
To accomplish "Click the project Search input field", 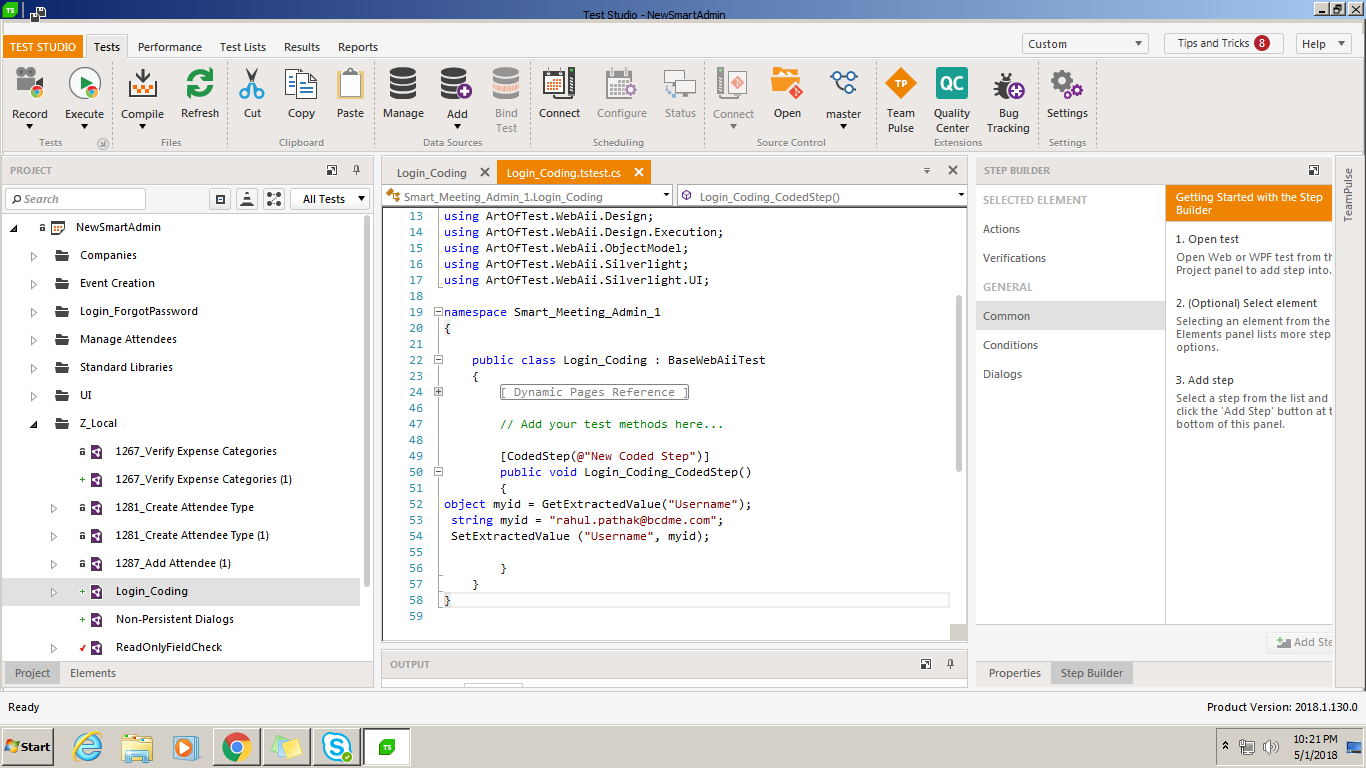I will tap(80, 199).
